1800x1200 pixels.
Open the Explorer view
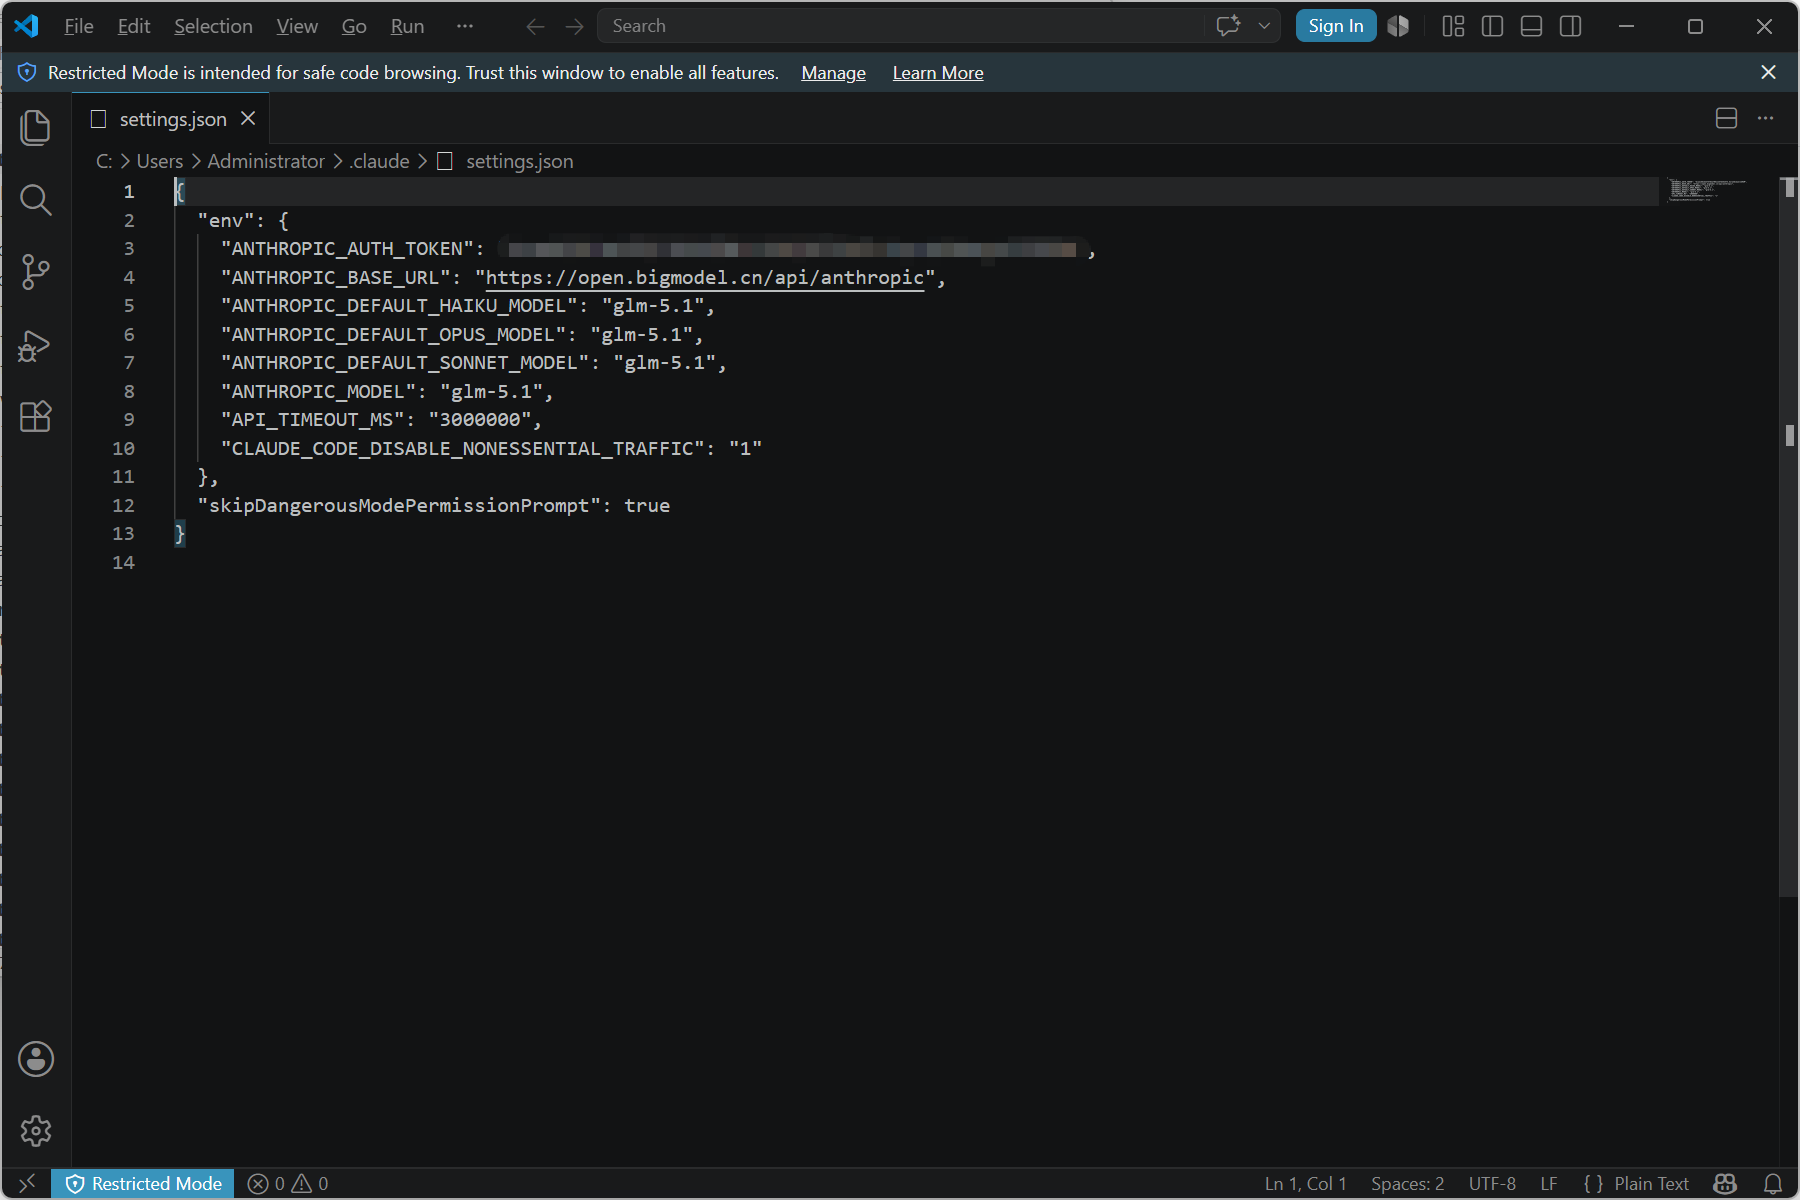(x=36, y=128)
